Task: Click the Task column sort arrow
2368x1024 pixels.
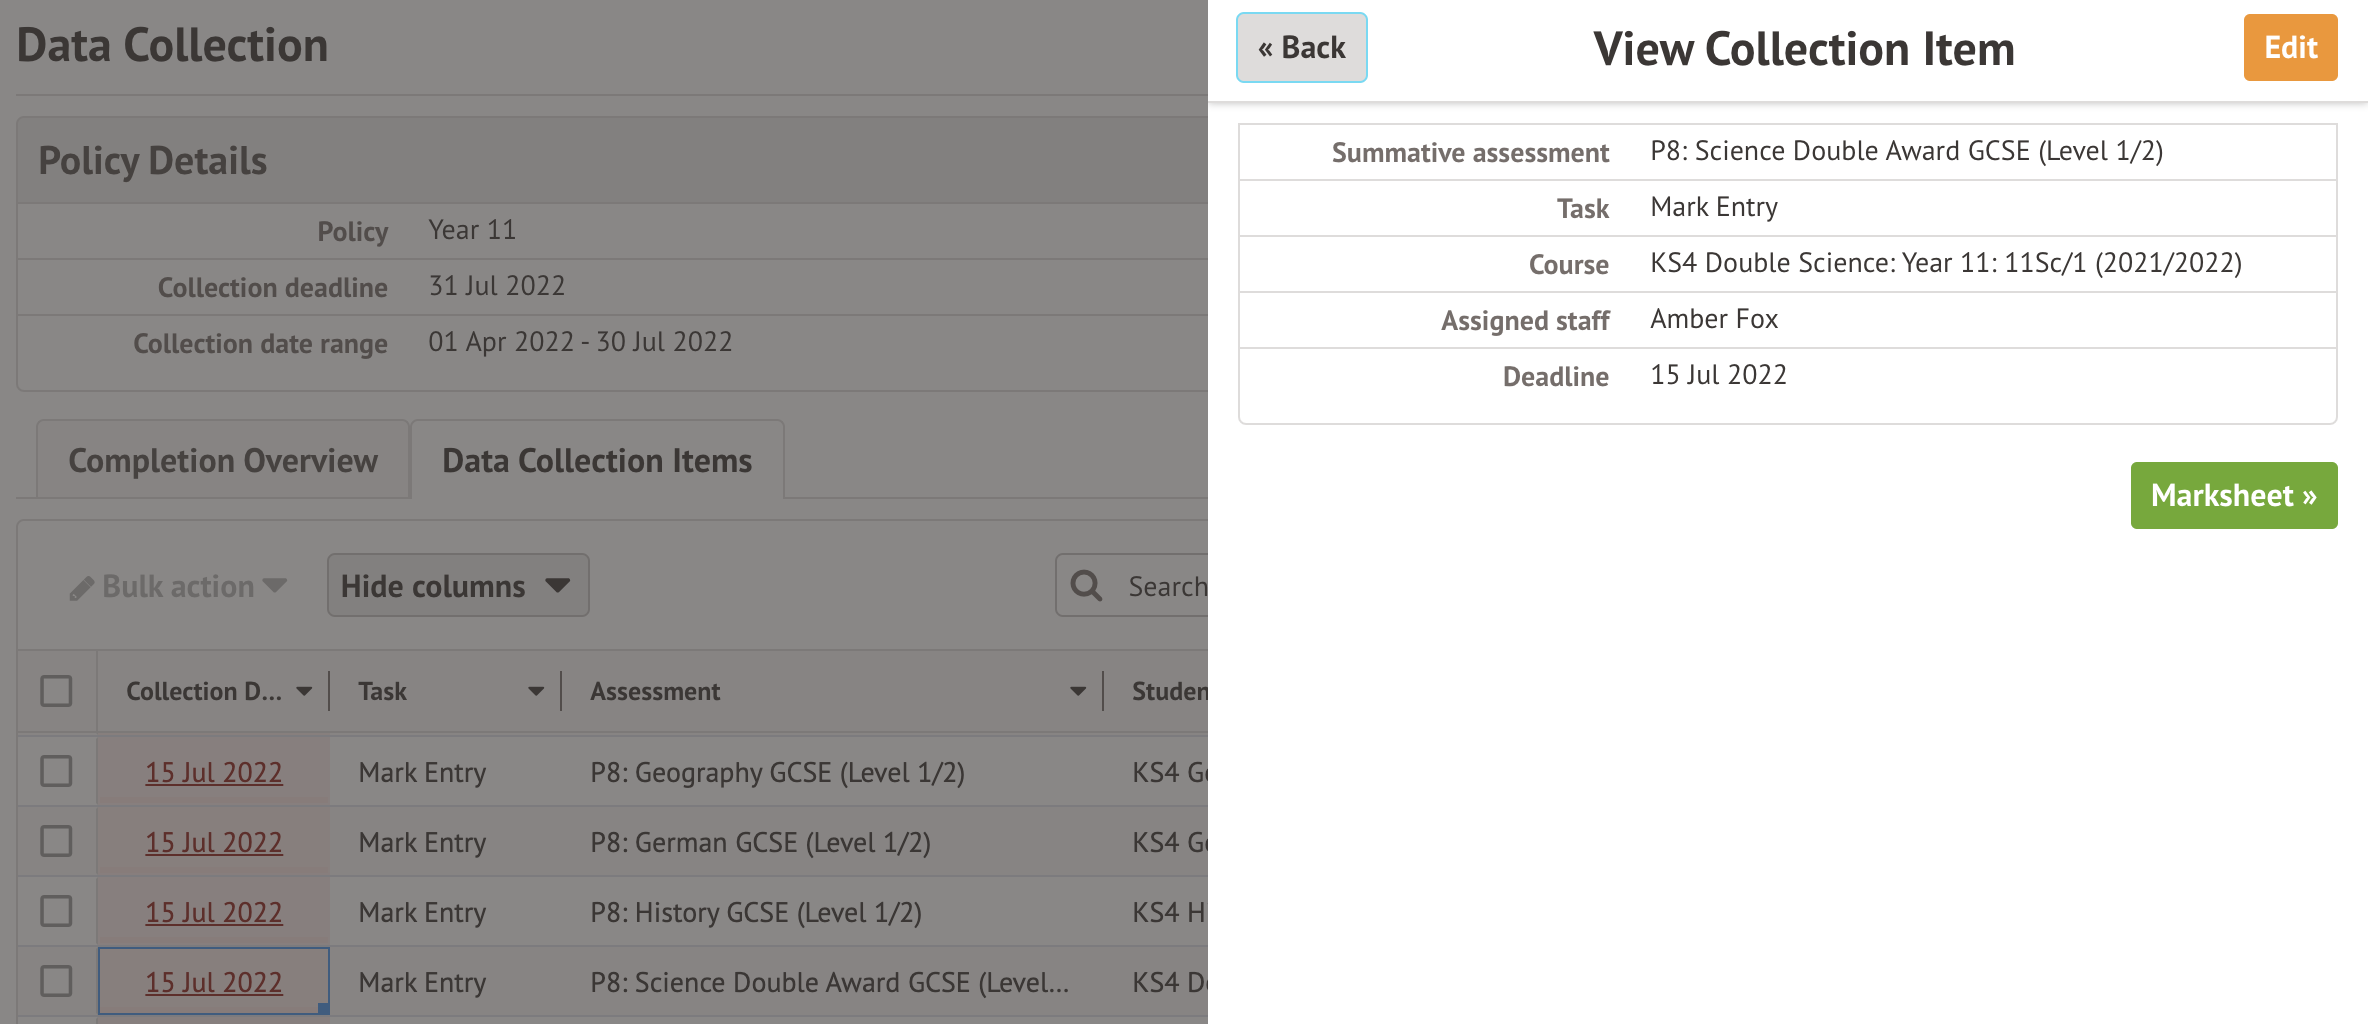Action: (537, 691)
